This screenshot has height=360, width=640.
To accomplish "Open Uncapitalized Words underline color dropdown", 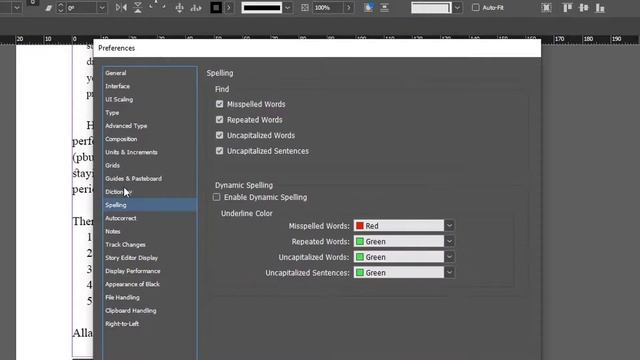I will 449,257.
